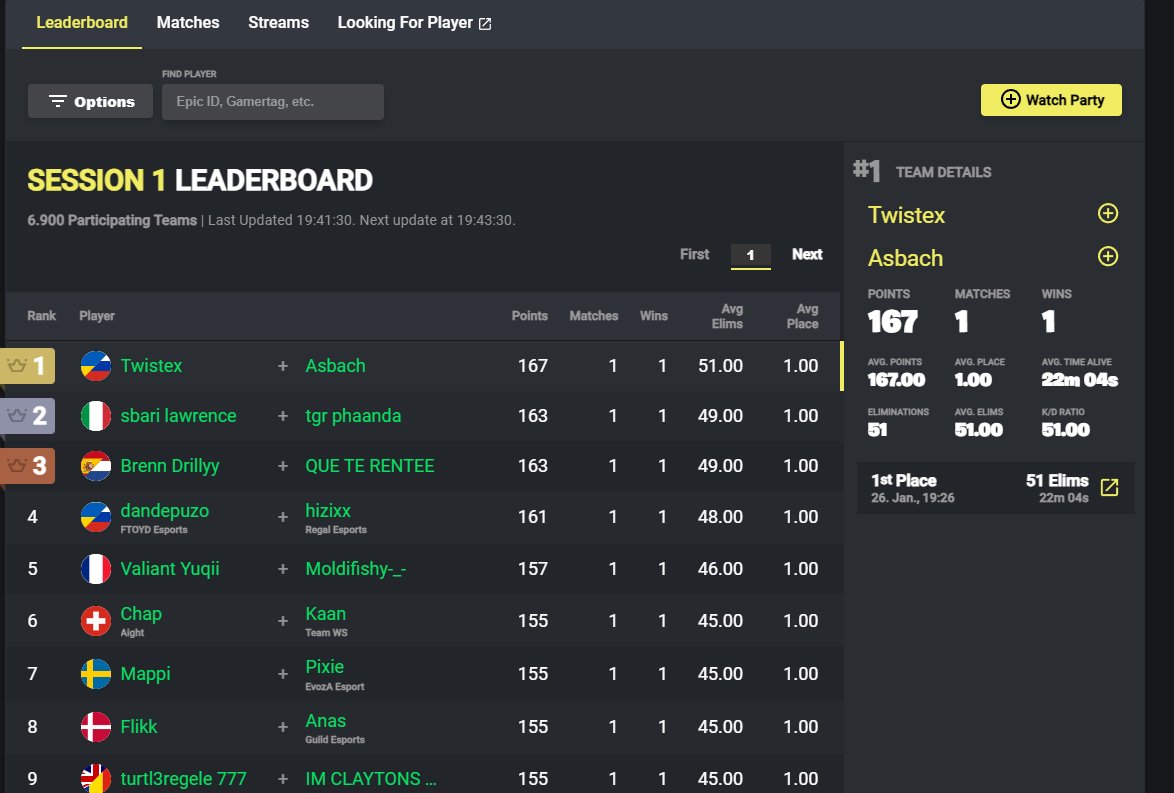Open player QUE TE RENTEE profile
The height and width of the screenshot is (793, 1174).
(x=370, y=466)
